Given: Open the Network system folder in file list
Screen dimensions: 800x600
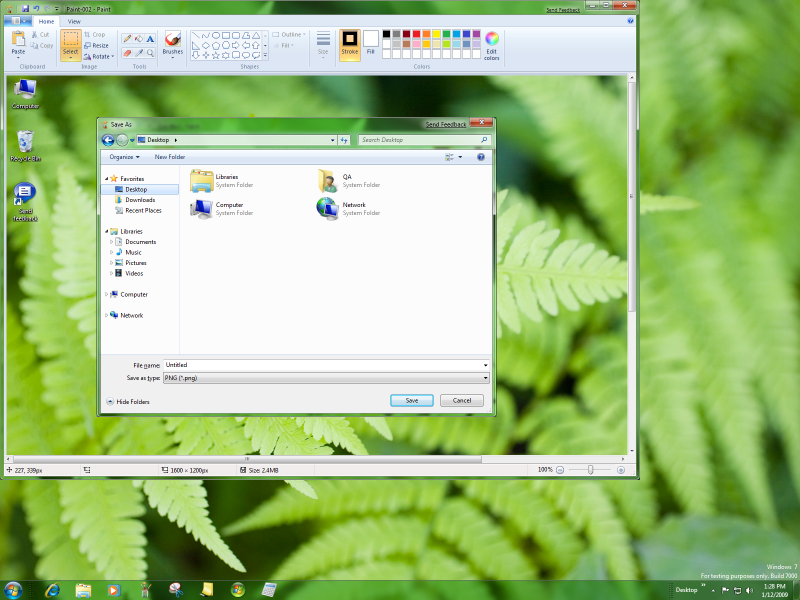Looking at the screenshot, I should click(328, 209).
